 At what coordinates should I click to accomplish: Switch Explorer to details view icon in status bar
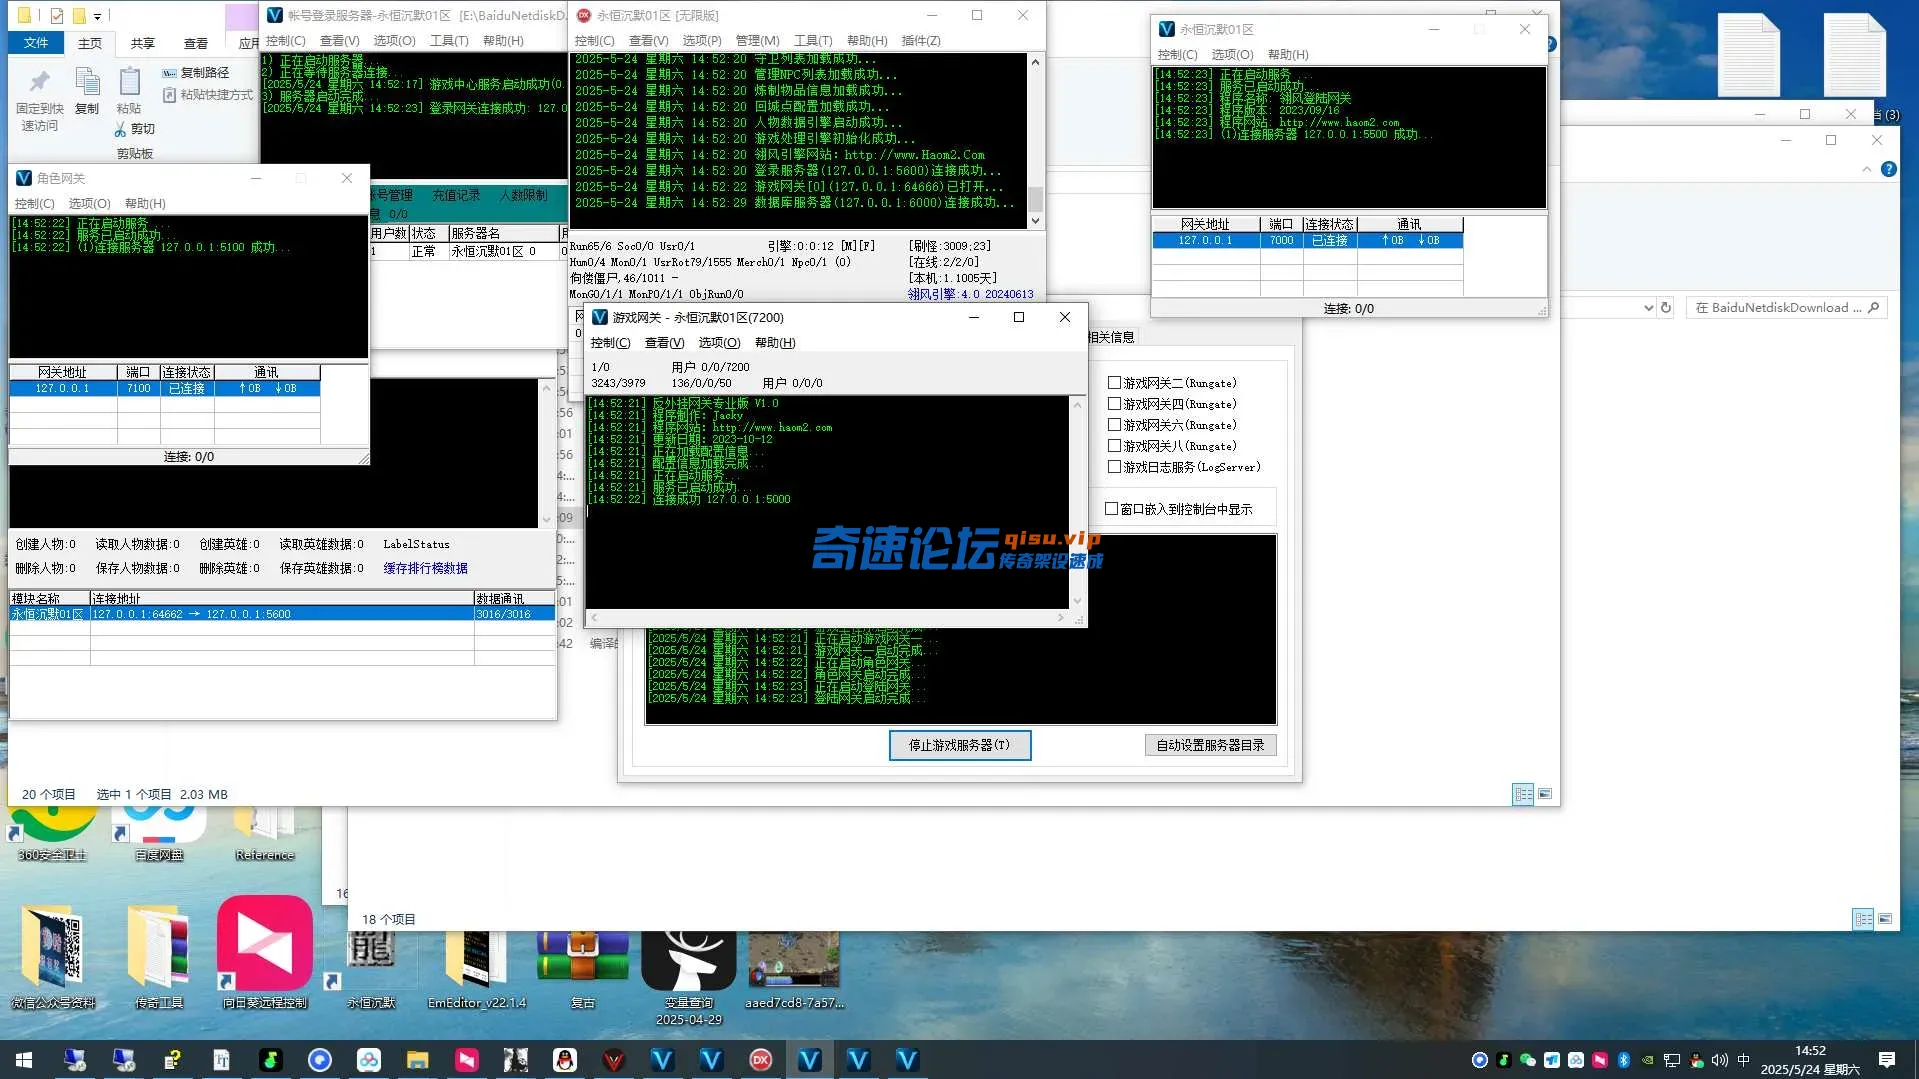[1523, 794]
